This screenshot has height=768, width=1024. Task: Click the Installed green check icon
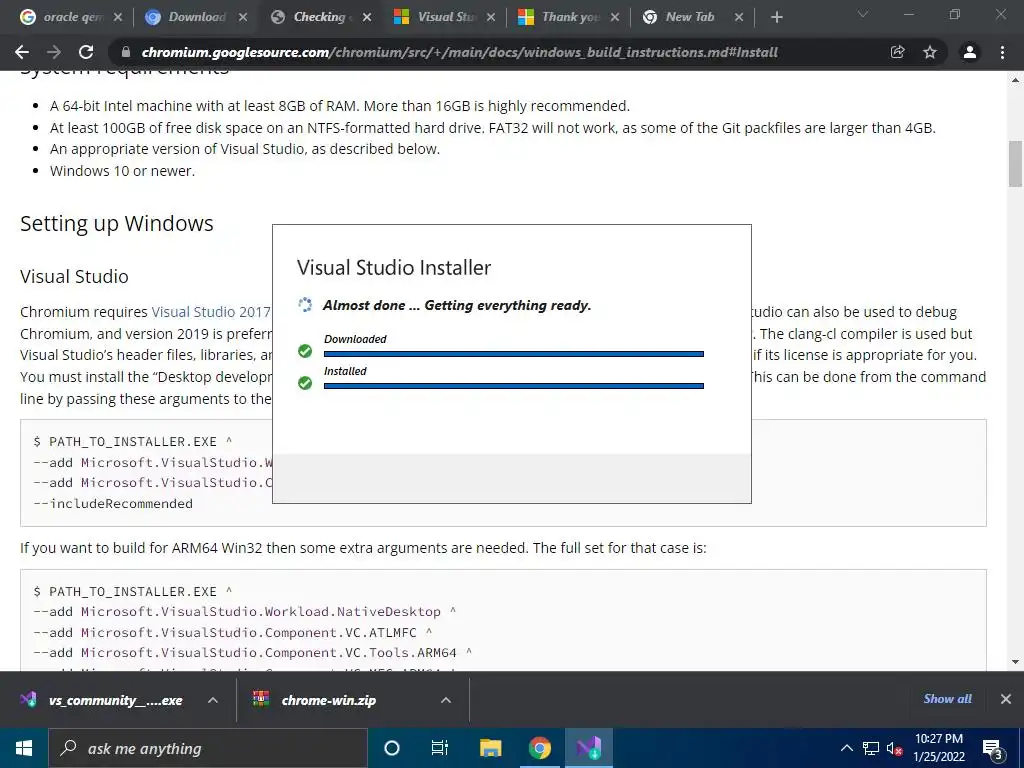[305, 383]
